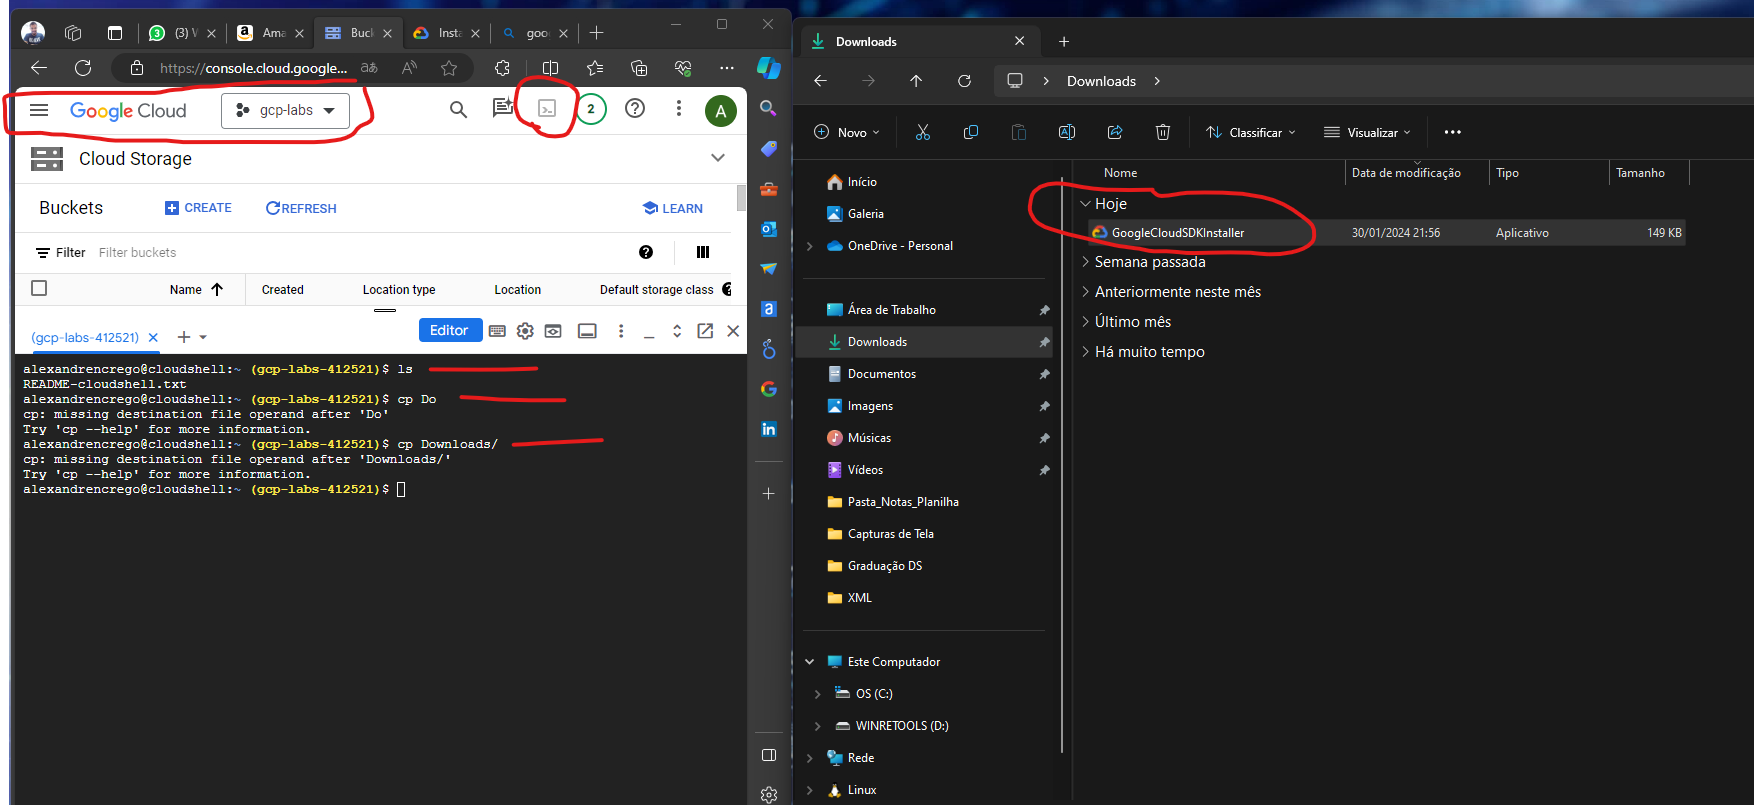This screenshot has height=805, width=1754.
Task: Open bucket column display options icon
Action: click(703, 252)
